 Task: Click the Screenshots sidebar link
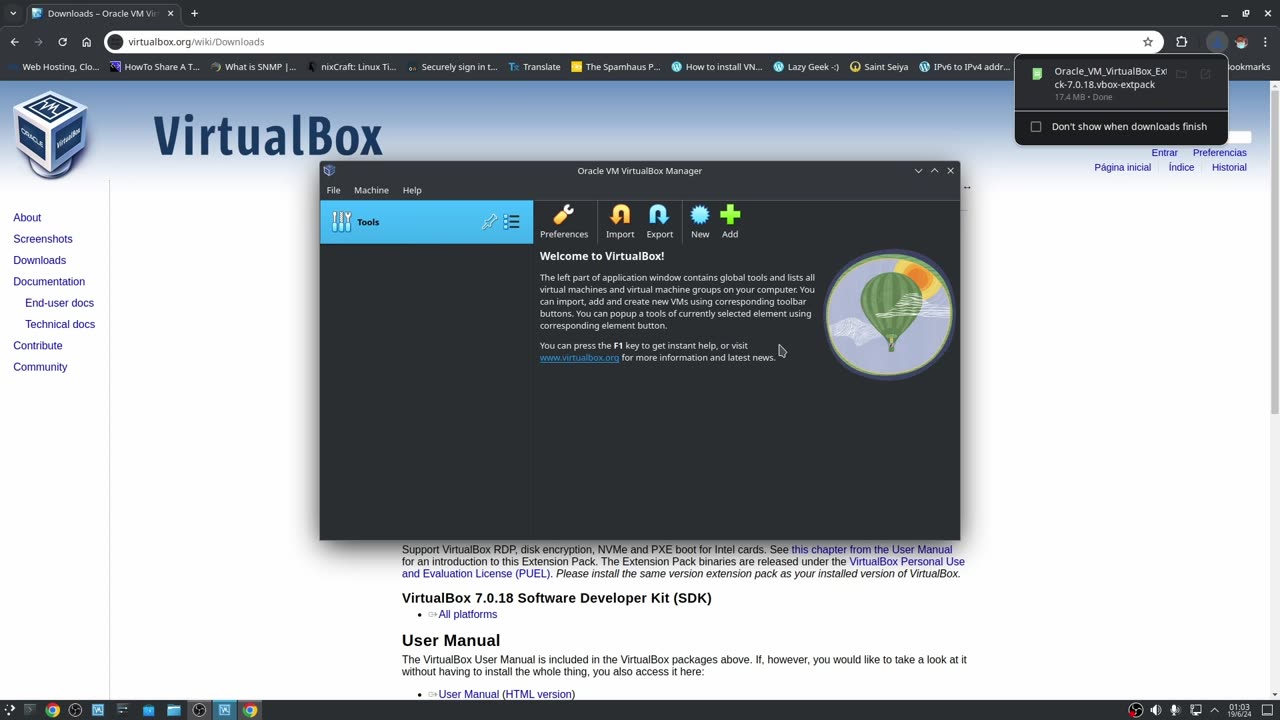pos(43,239)
